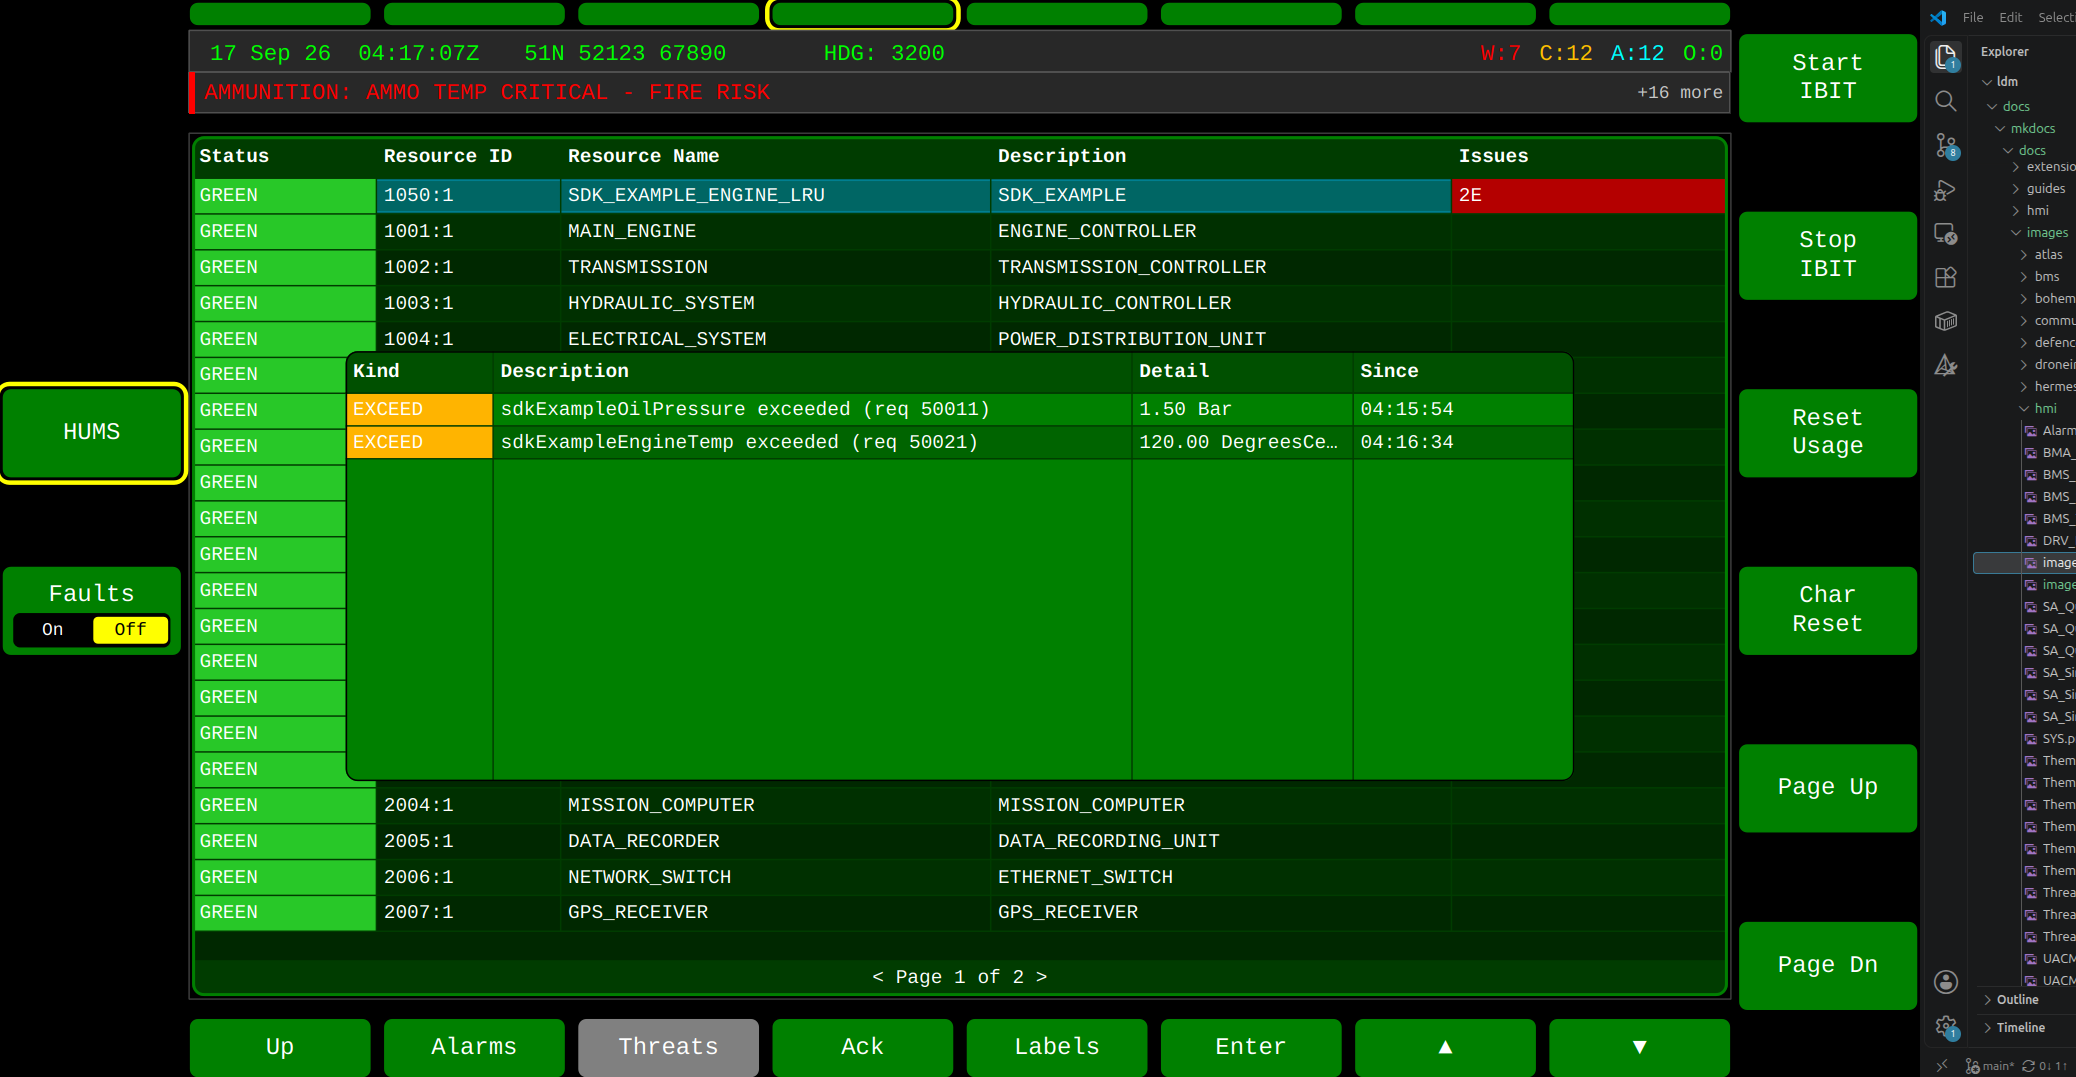Open the Selection menu
Viewport: 2076px width, 1077px height.
coord(2056,17)
